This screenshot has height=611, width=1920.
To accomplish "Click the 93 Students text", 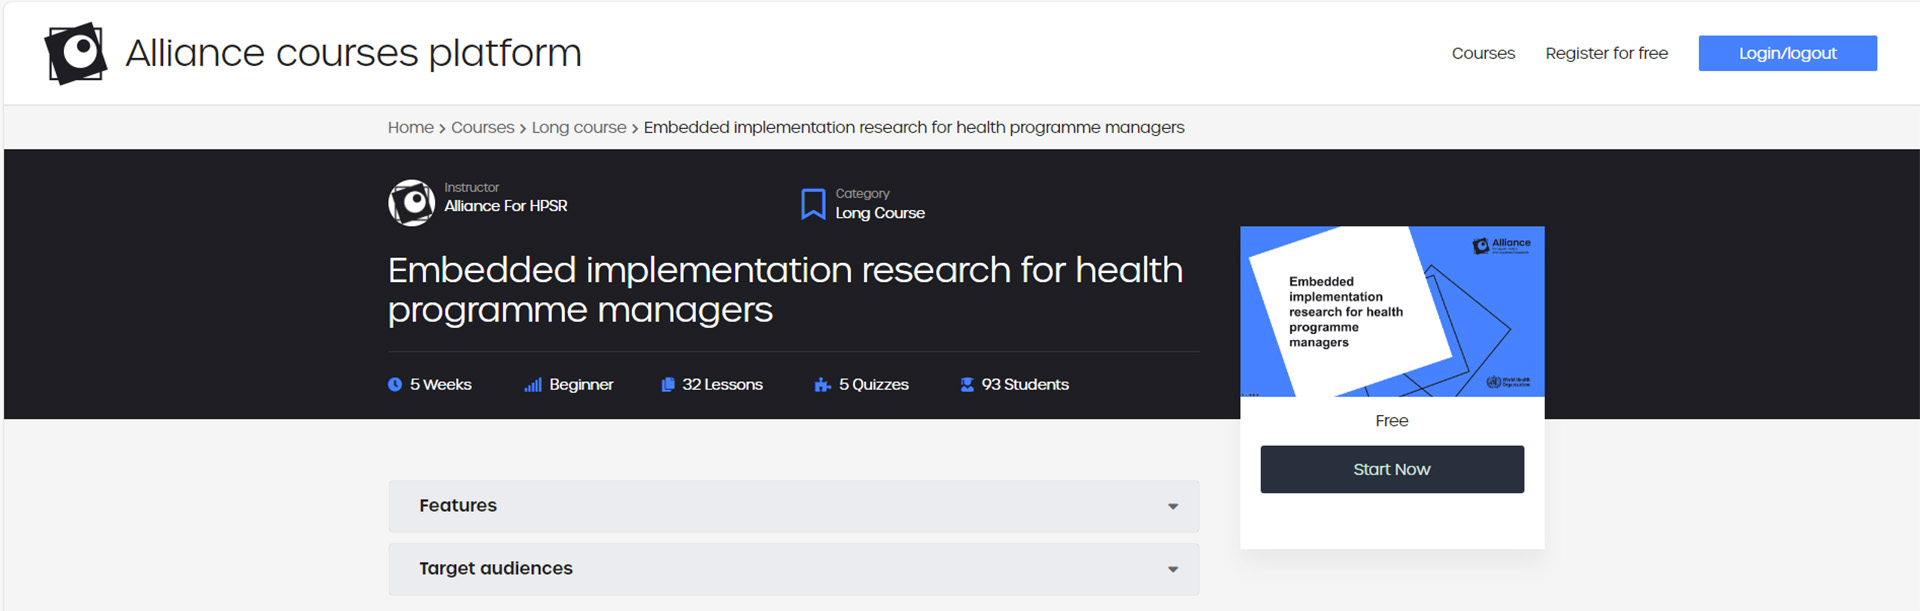I will tap(1025, 385).
